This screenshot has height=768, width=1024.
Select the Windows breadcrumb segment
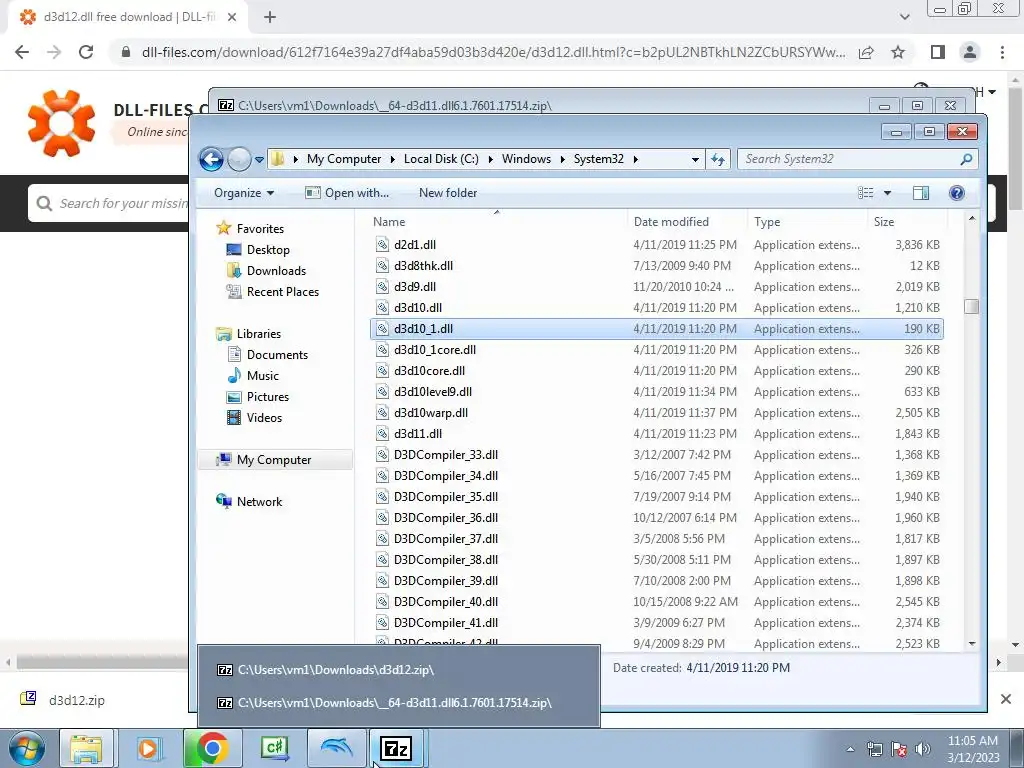coord(526,159)
